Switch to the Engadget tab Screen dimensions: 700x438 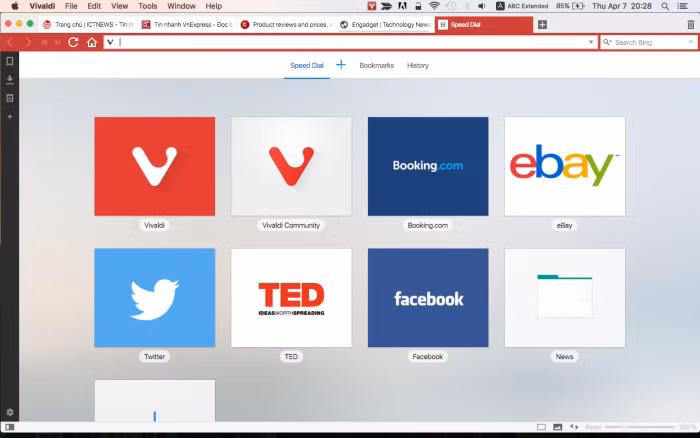[x=385, y=25]
